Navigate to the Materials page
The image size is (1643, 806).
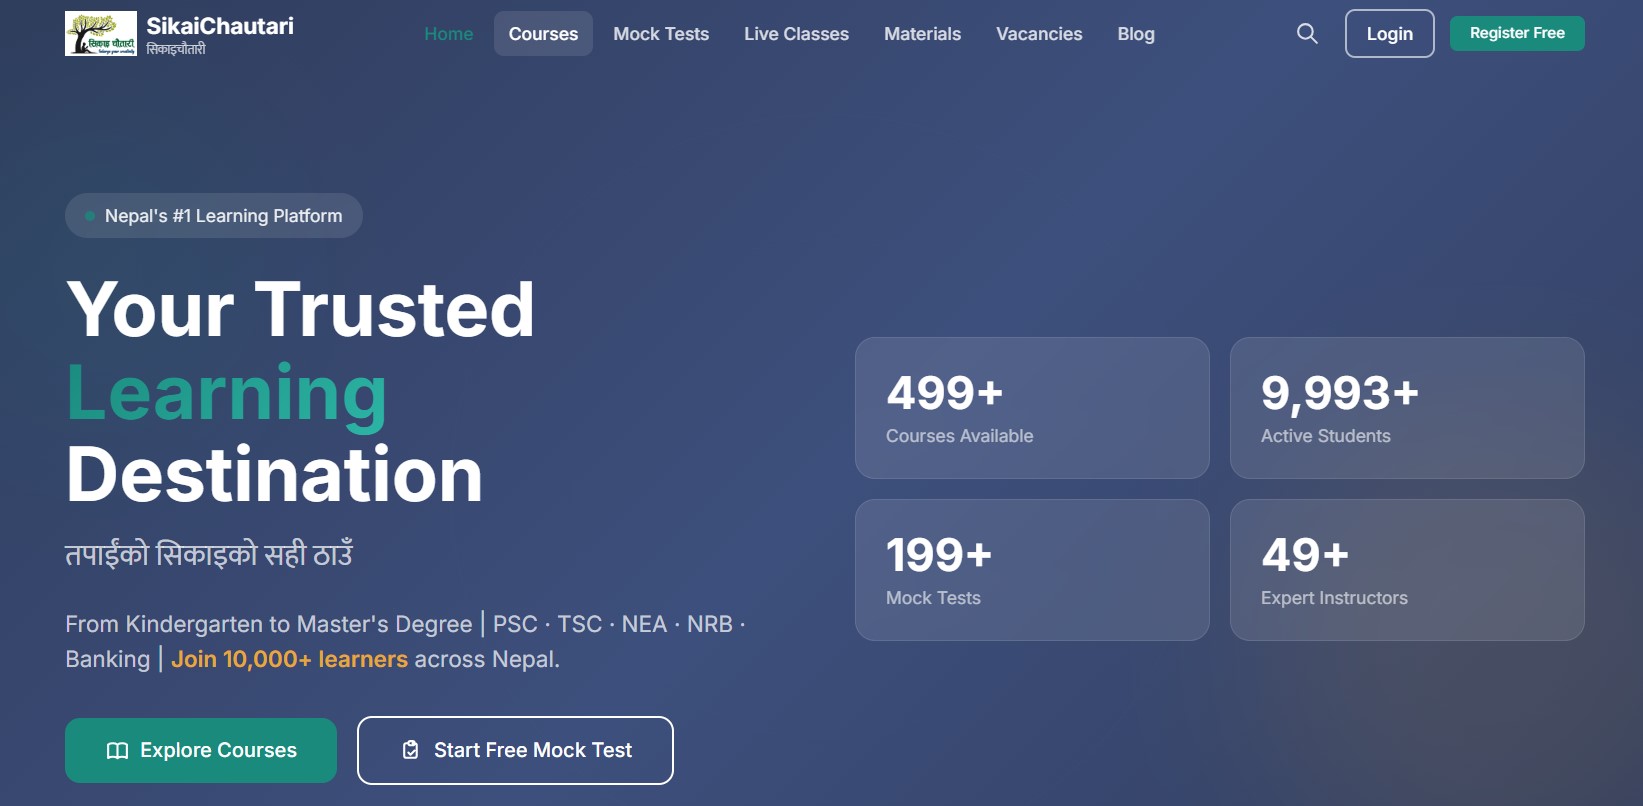[x=922, y=34]
